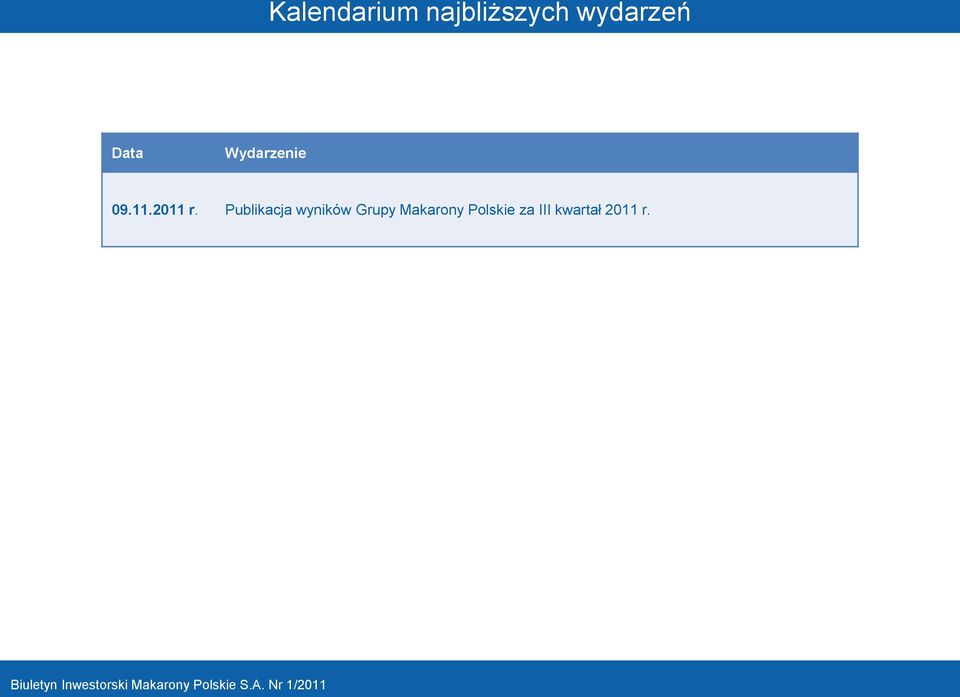Select the 'Wydarzenie' column header
960x697 pixels.
(x=265, y=153)
